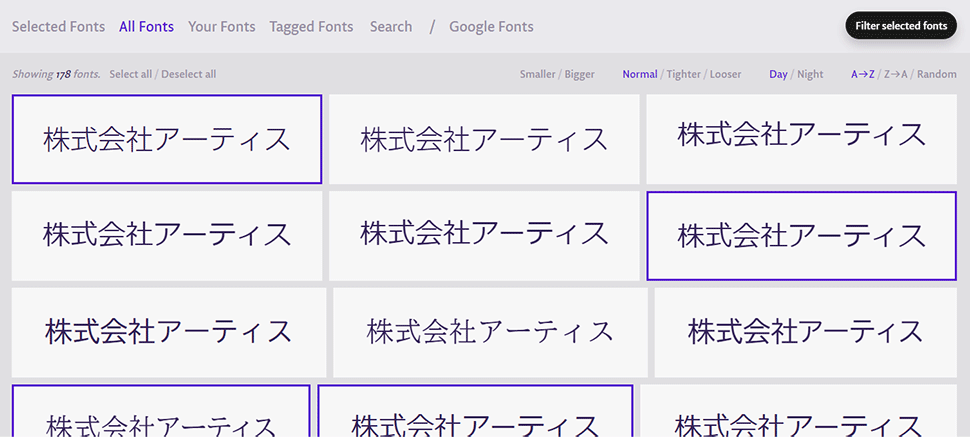
Task: Go to the Tagged Fonts tab
Action: point(311,27)
